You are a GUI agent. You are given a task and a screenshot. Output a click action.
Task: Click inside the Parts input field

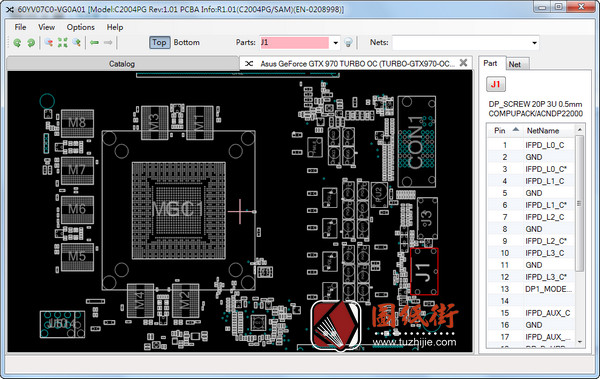[294, 42]
